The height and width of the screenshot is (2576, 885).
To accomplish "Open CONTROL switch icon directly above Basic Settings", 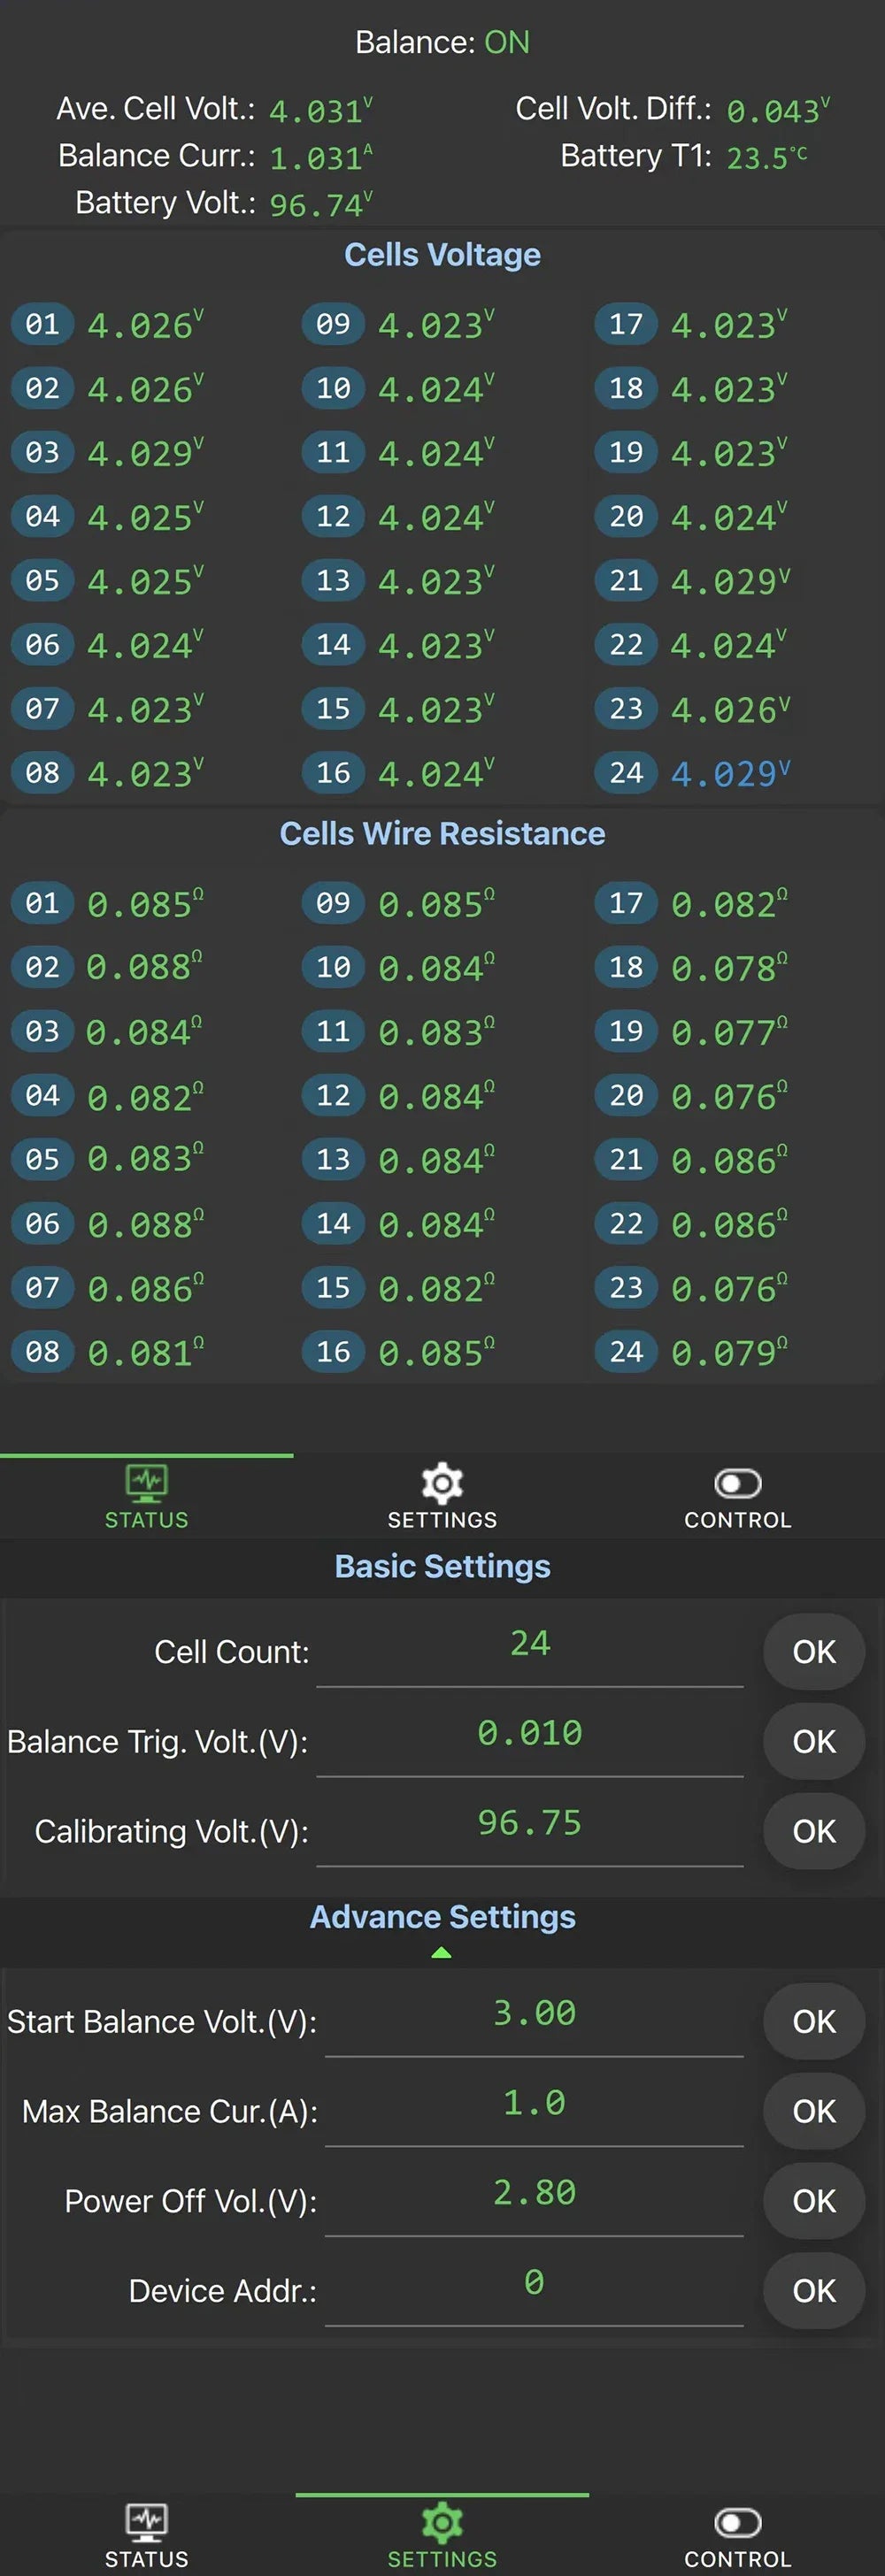I will pyautogui.click(x=738, y=1482).
